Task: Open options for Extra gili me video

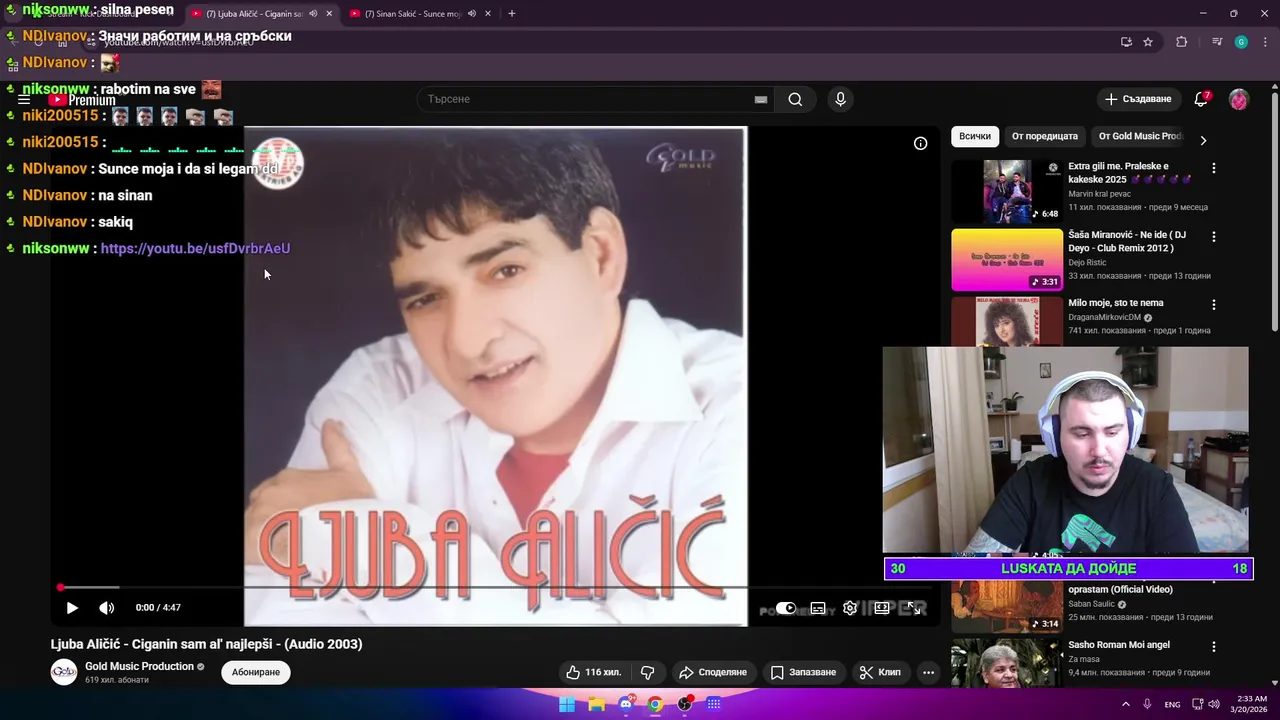Action: tap(1214, 169)
